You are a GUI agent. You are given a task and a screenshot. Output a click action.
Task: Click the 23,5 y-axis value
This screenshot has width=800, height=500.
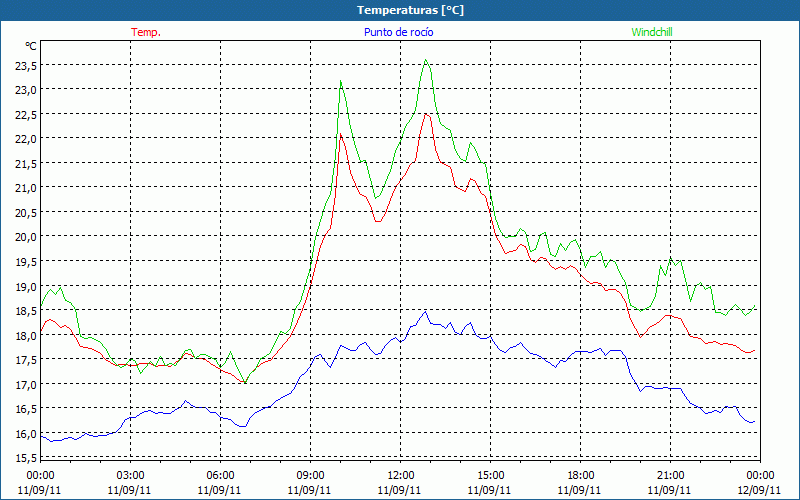pyautogui.click(x=26, y=66)
